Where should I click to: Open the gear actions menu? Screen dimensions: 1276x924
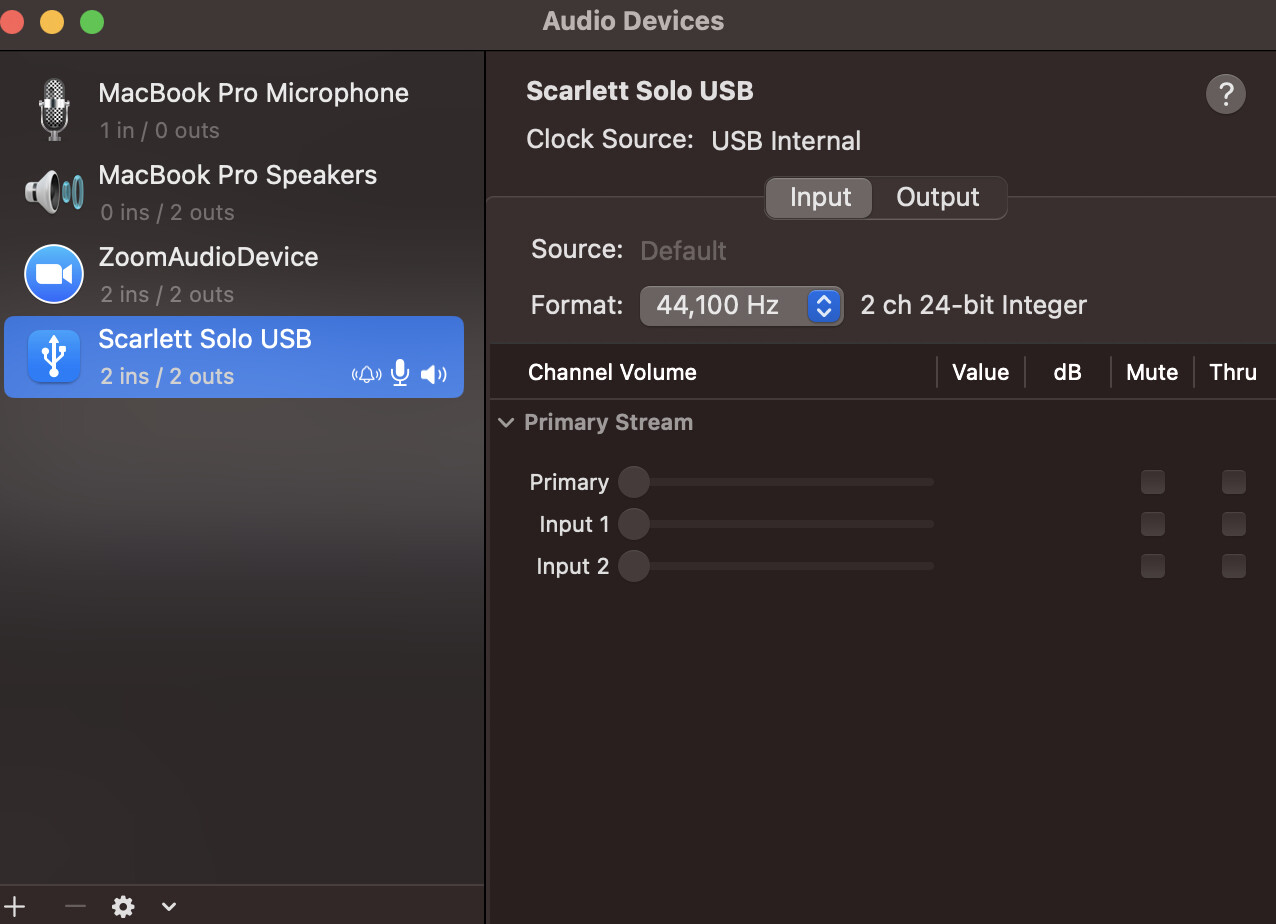[123, 907]
